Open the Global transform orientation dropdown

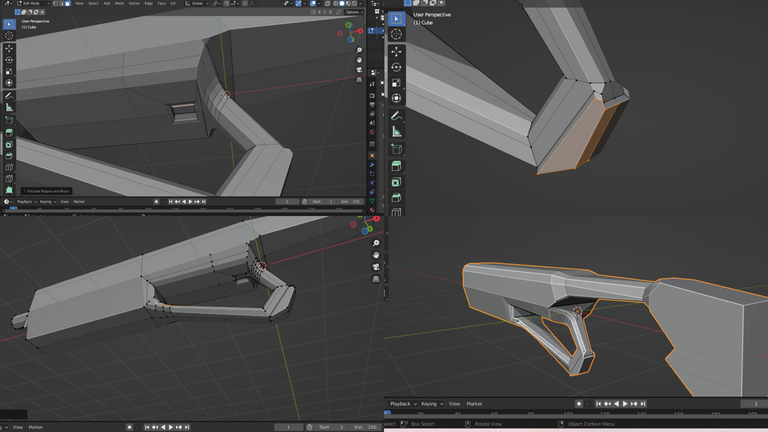click(x=197, y=3)
